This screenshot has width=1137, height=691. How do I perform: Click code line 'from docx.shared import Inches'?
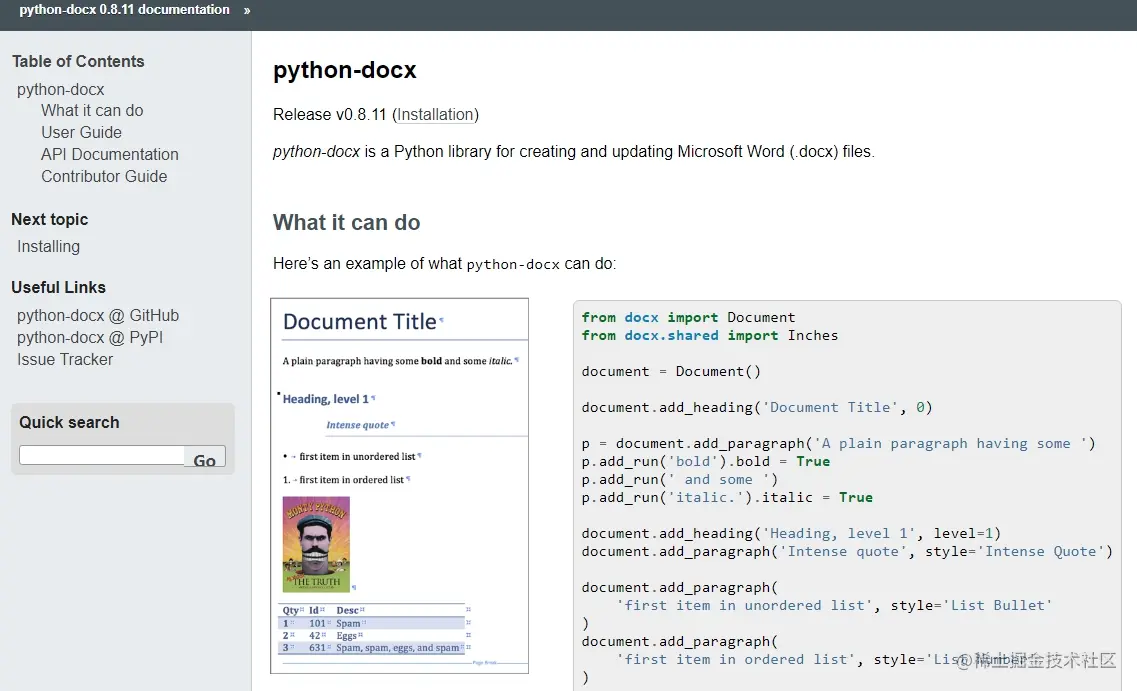[x=710, y=336]
